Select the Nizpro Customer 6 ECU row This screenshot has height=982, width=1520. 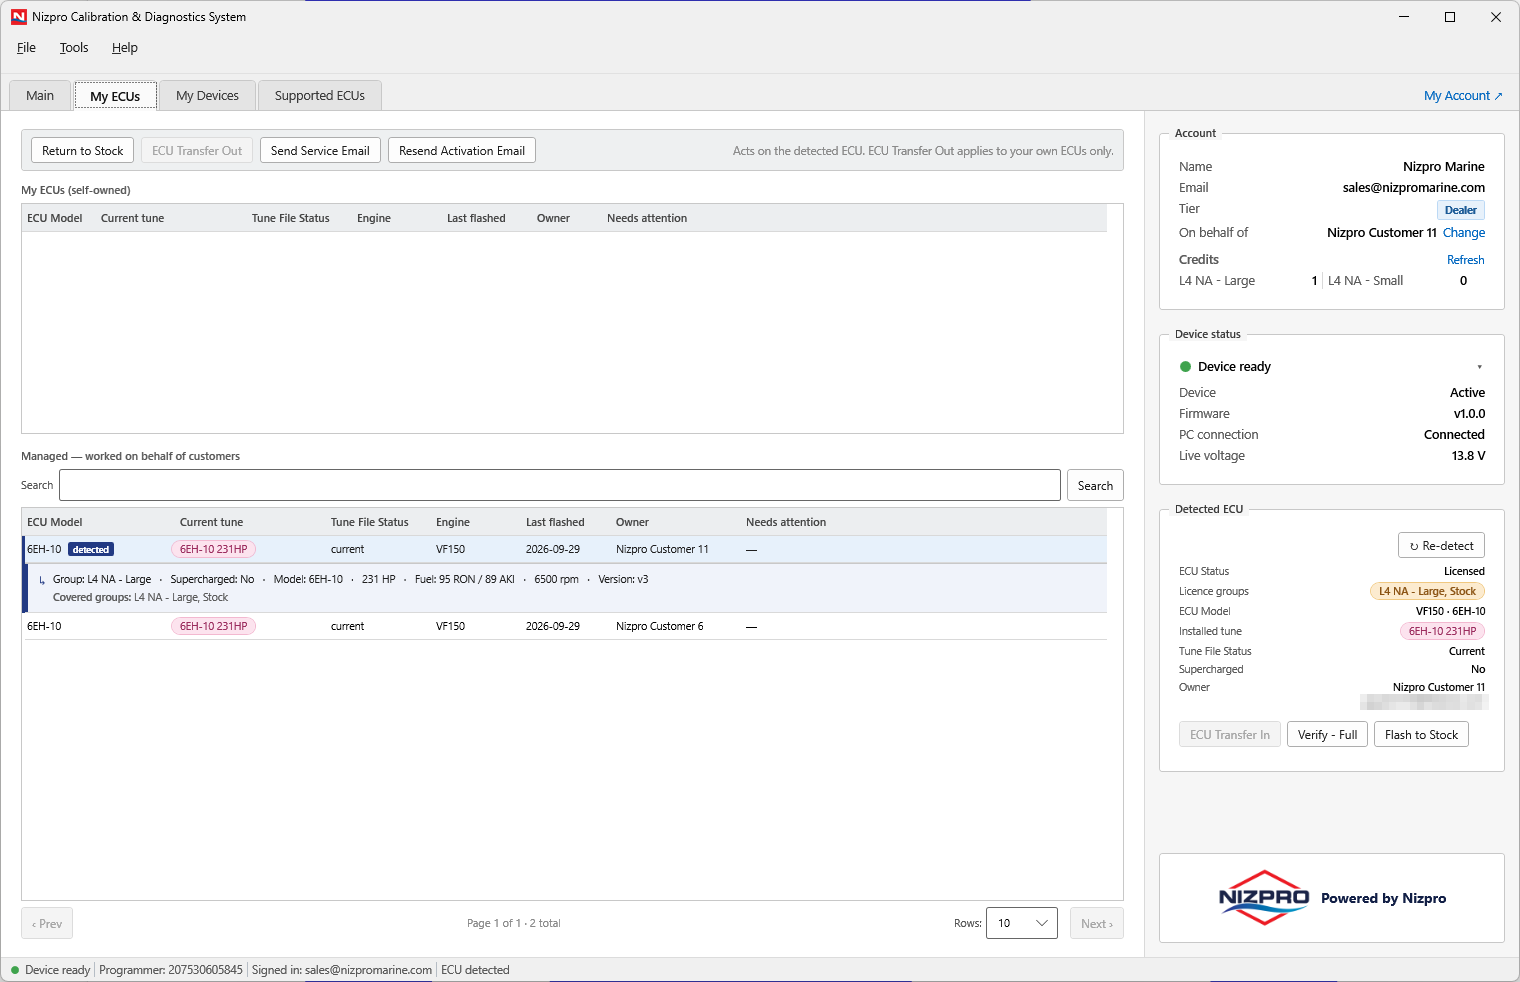pos(565,627)
